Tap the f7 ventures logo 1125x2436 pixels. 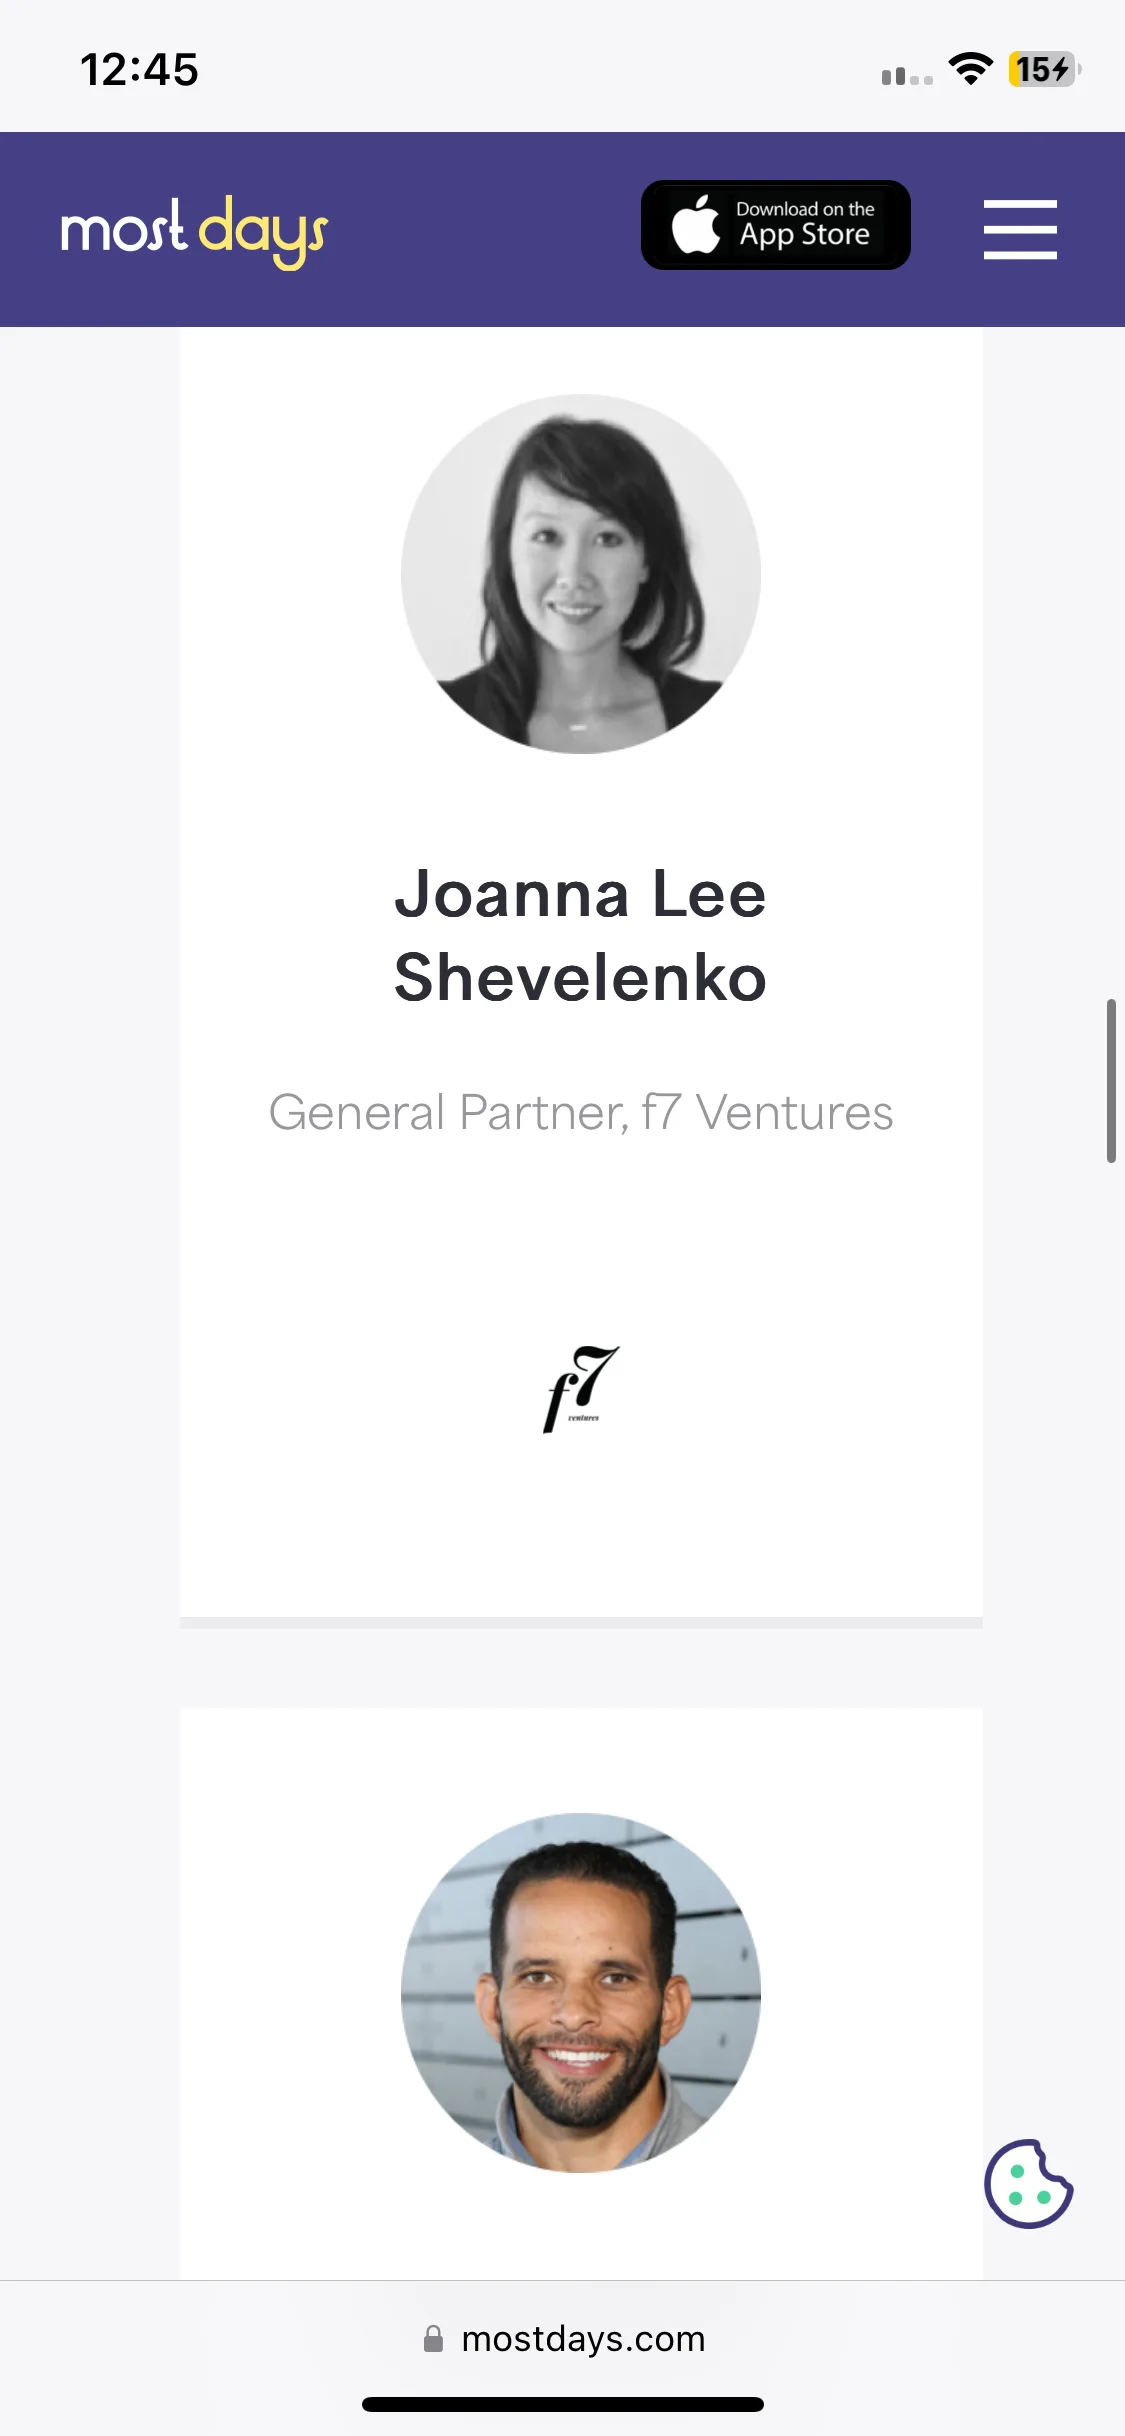tap(581, 1389)
